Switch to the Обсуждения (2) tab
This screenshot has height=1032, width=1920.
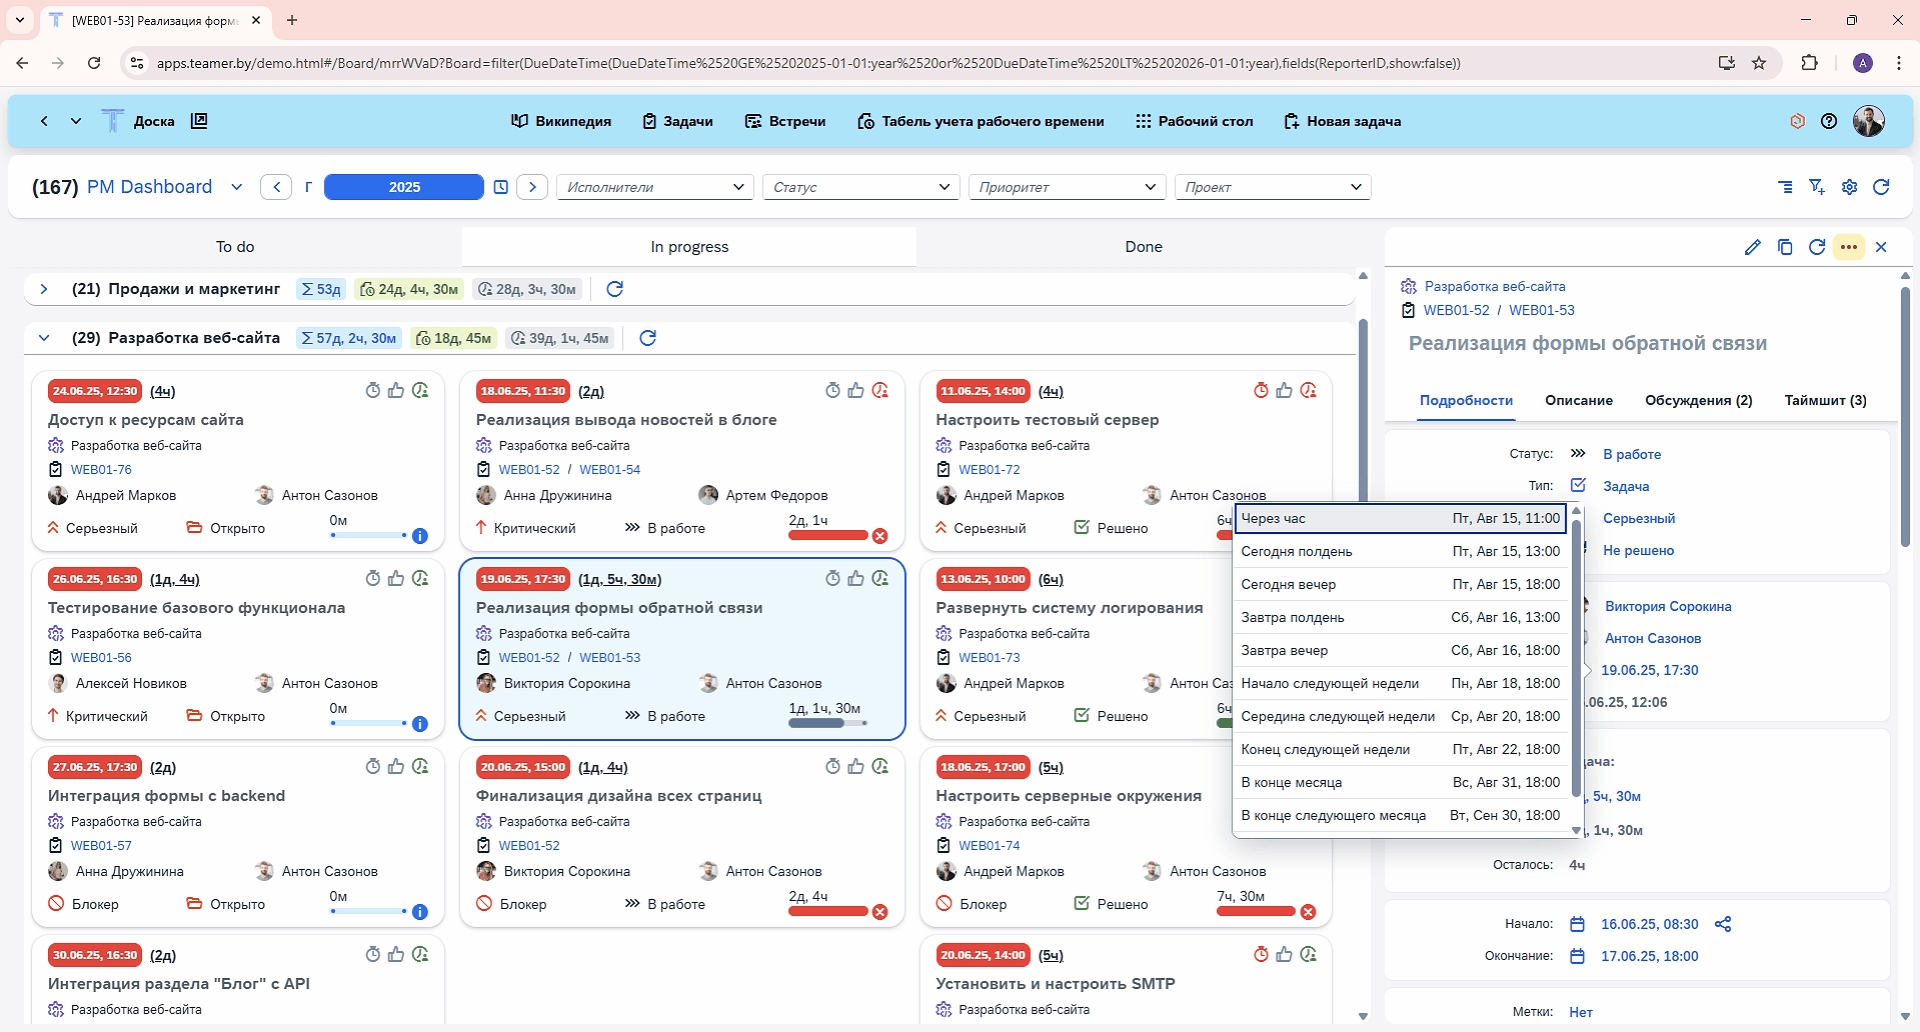(1698, 400)
